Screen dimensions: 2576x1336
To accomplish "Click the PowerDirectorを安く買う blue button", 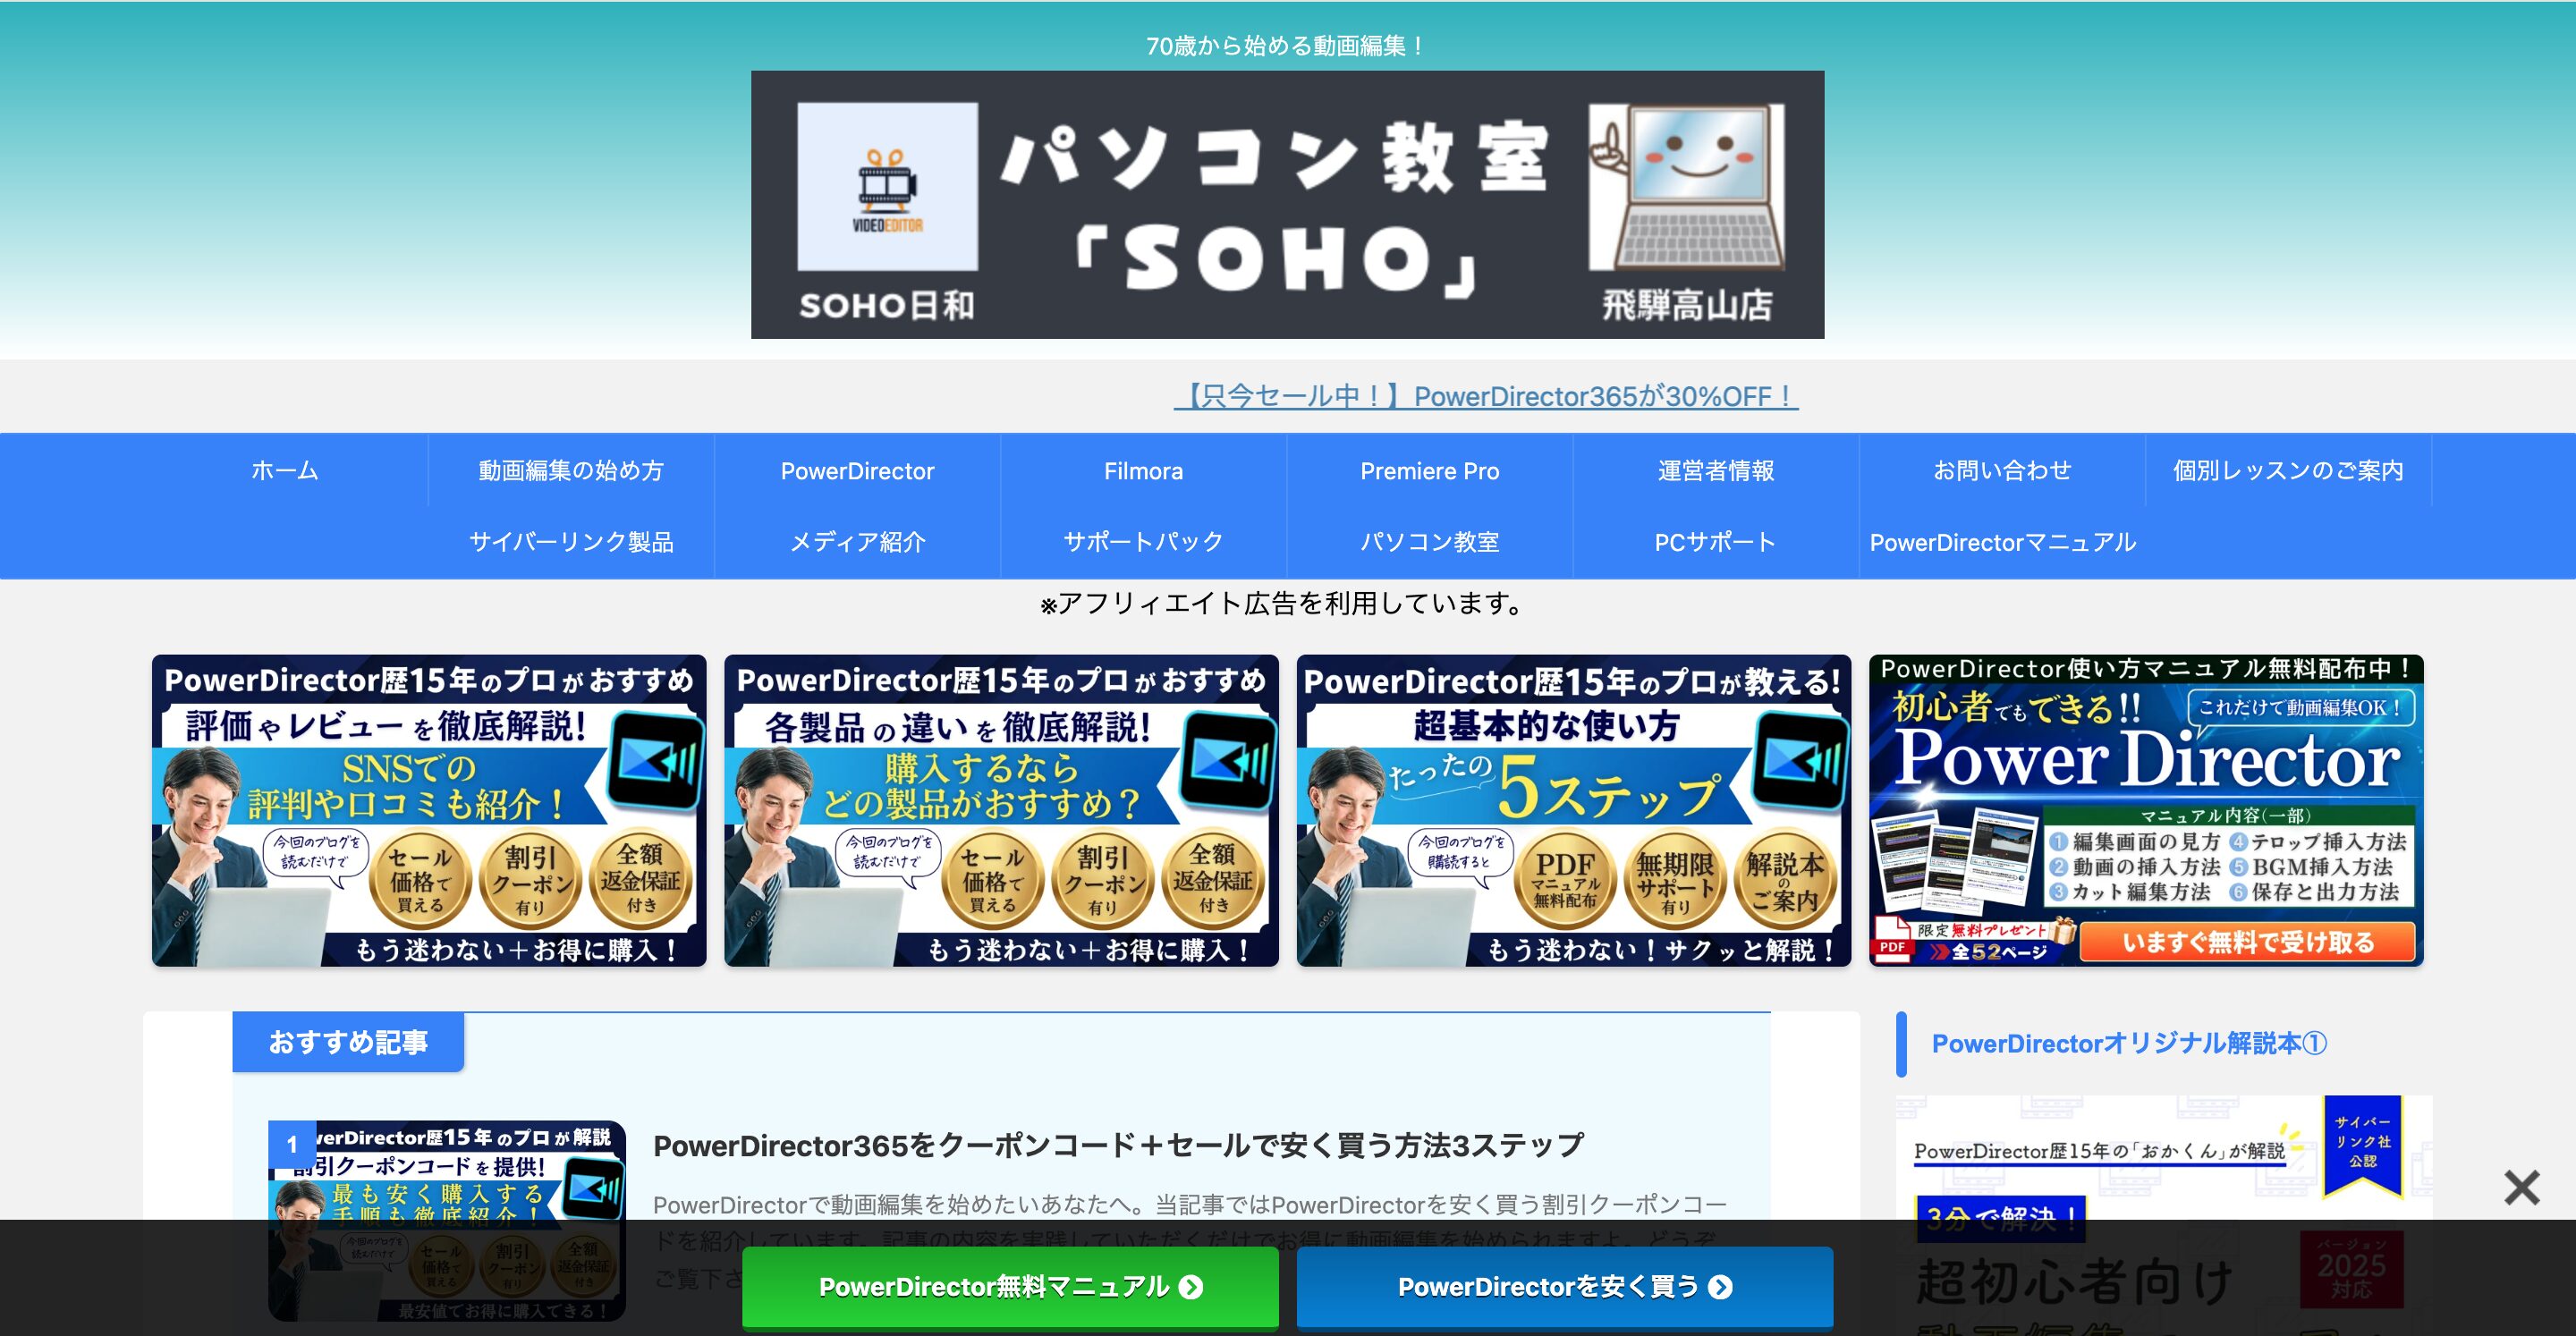I will [x=1563, y=1288].
